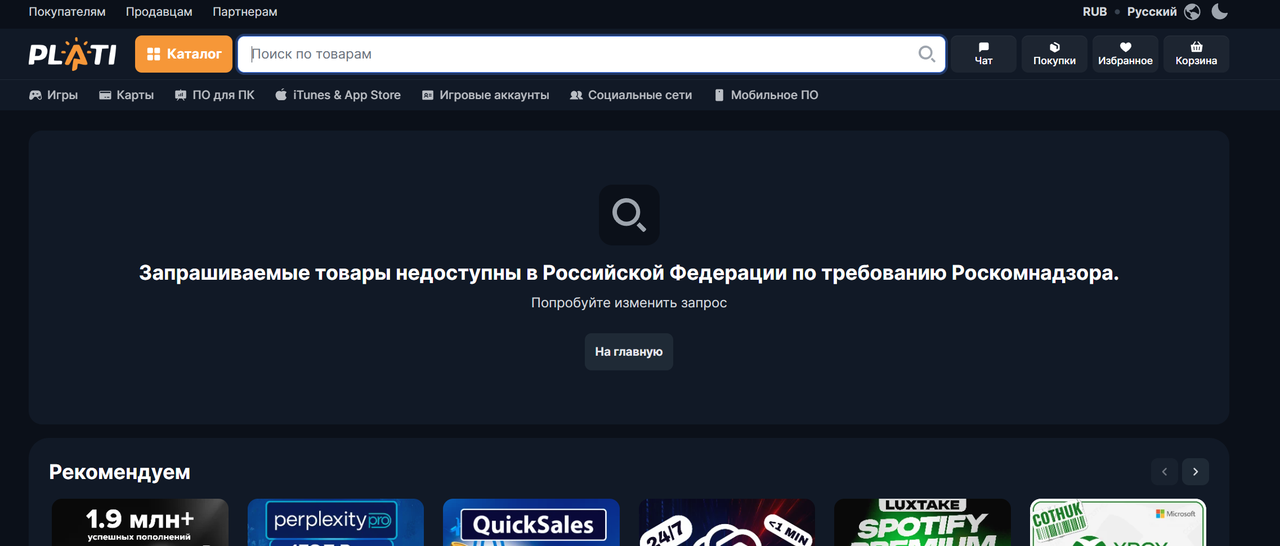1280x546 pixels.
Task: Open the Продавцам link
Action: click(x=159, y=12)
